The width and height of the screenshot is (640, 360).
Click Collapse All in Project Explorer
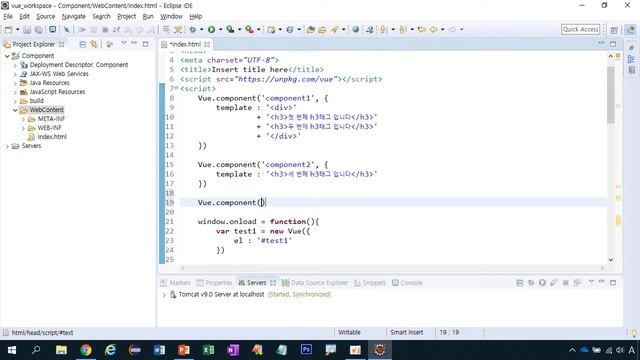coord(83,44)
